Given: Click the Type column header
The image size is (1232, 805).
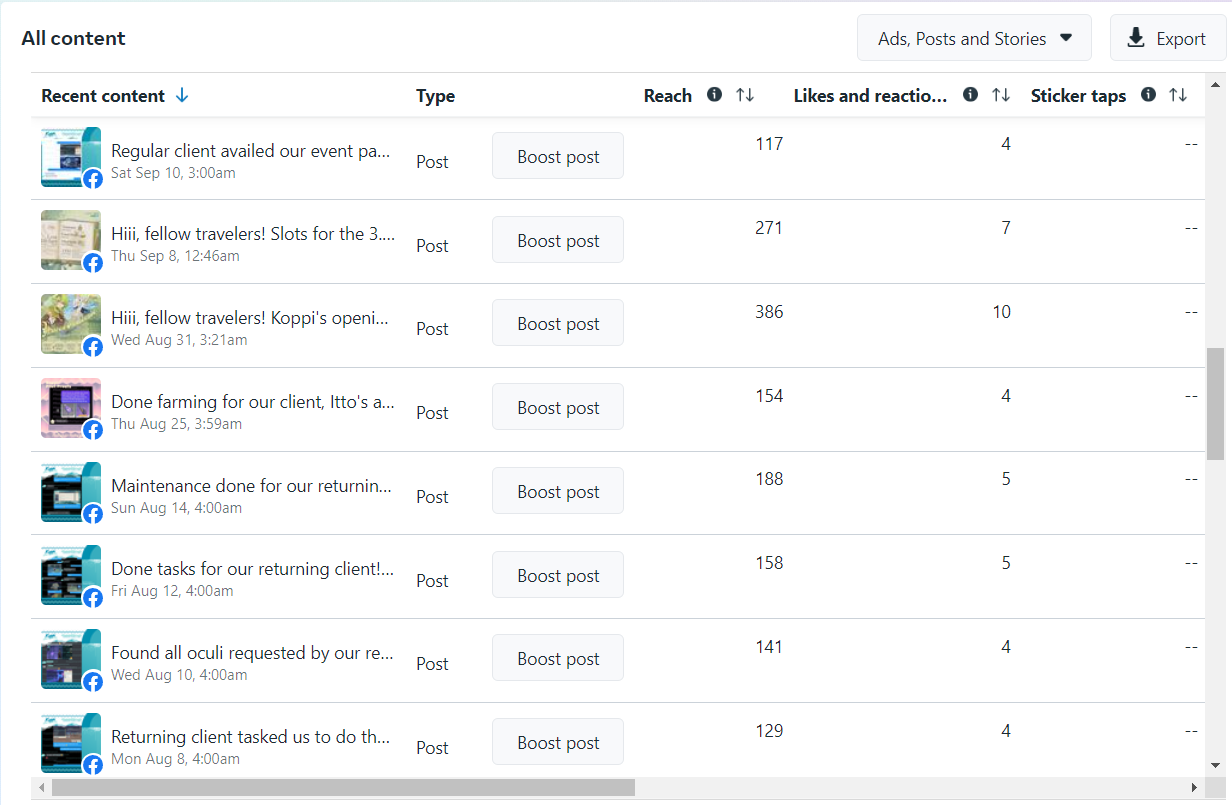Looking at the screenshot, I should click(436, 96).
